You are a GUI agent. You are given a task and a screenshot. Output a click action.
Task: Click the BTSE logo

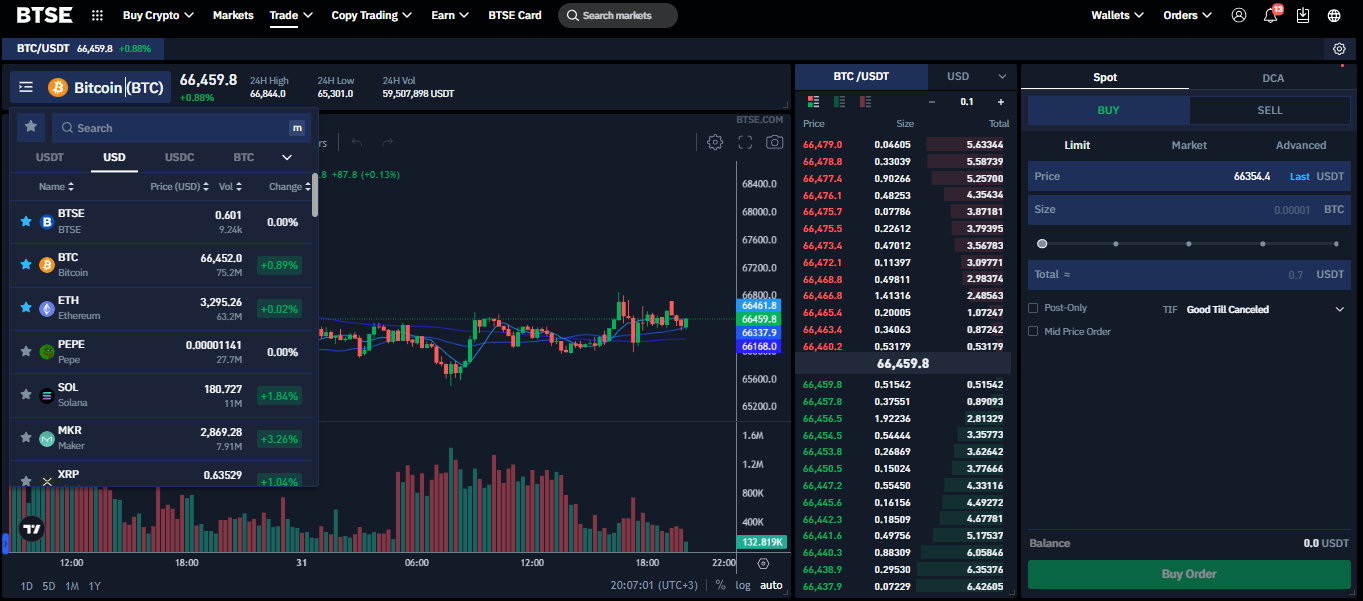pos(43,15)
